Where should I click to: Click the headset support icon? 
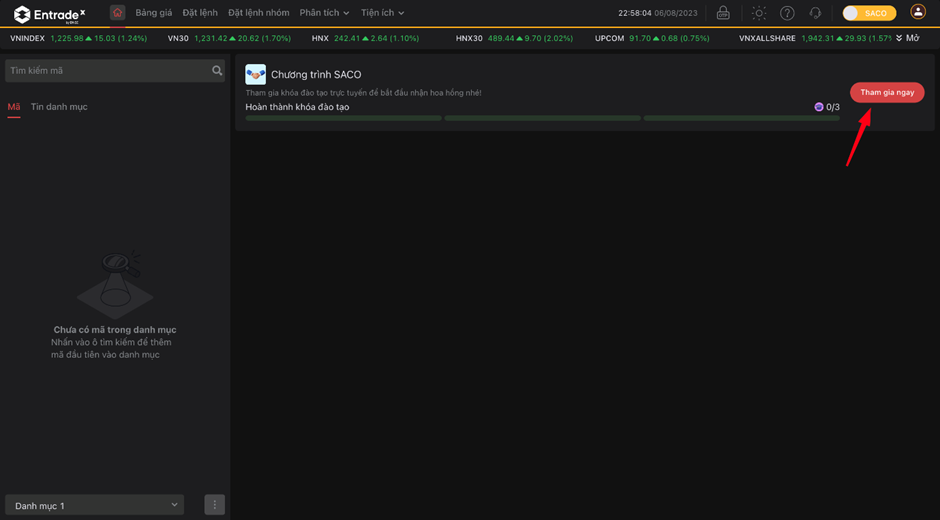coord(815,13)
